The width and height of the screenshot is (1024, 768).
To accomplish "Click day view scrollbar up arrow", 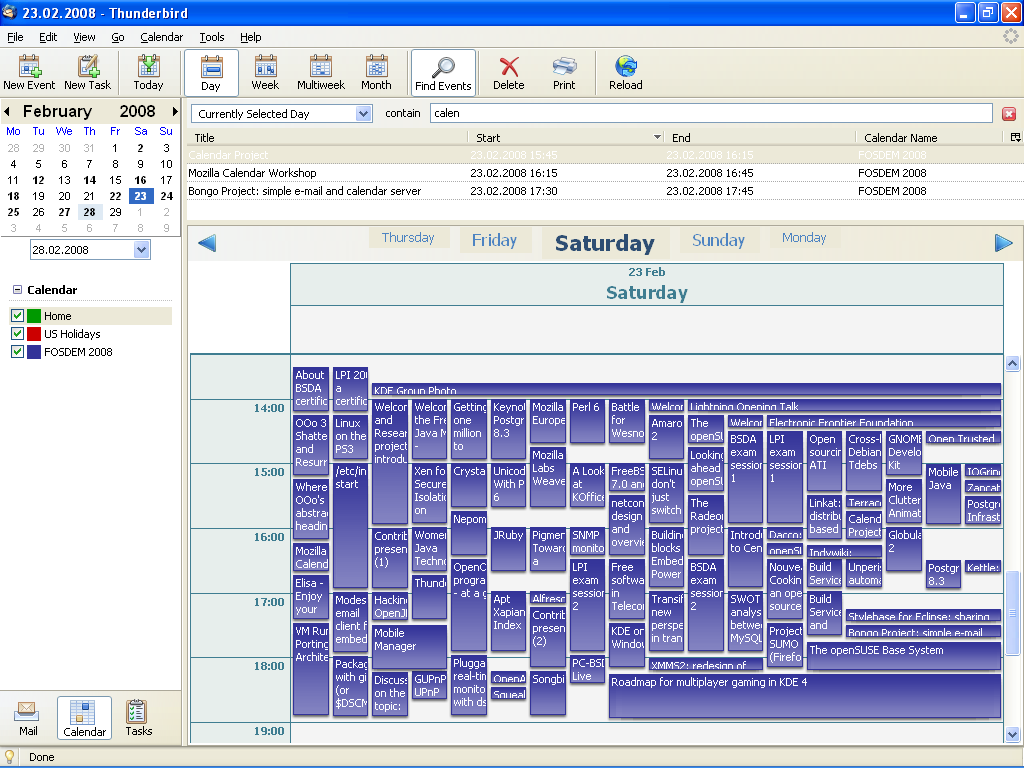I will click(1012, 364).
